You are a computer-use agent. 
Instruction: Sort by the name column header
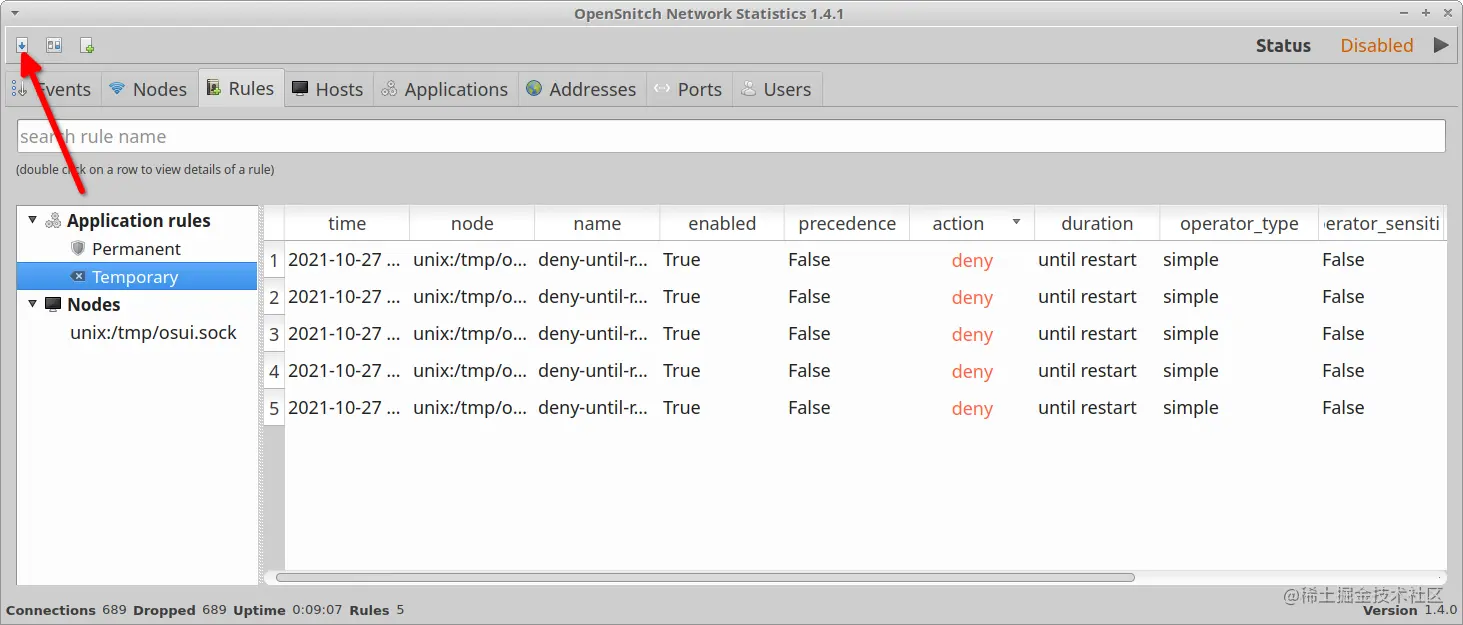coord(597,223)
